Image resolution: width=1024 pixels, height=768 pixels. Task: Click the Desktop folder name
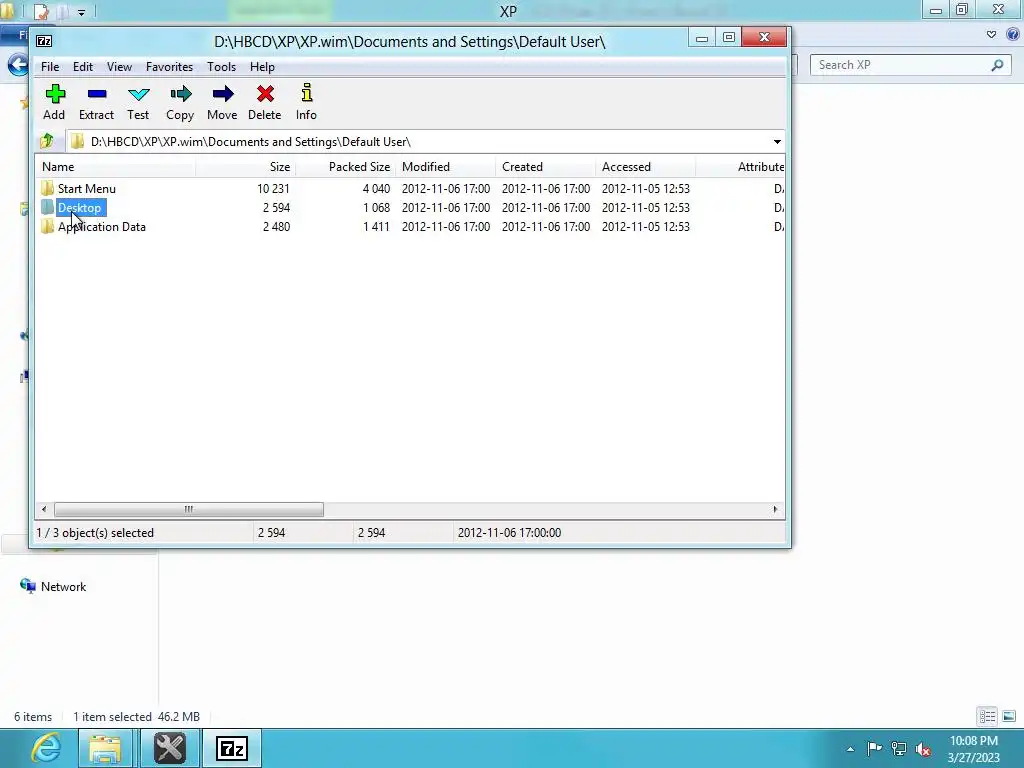click(x=80, y=208)
